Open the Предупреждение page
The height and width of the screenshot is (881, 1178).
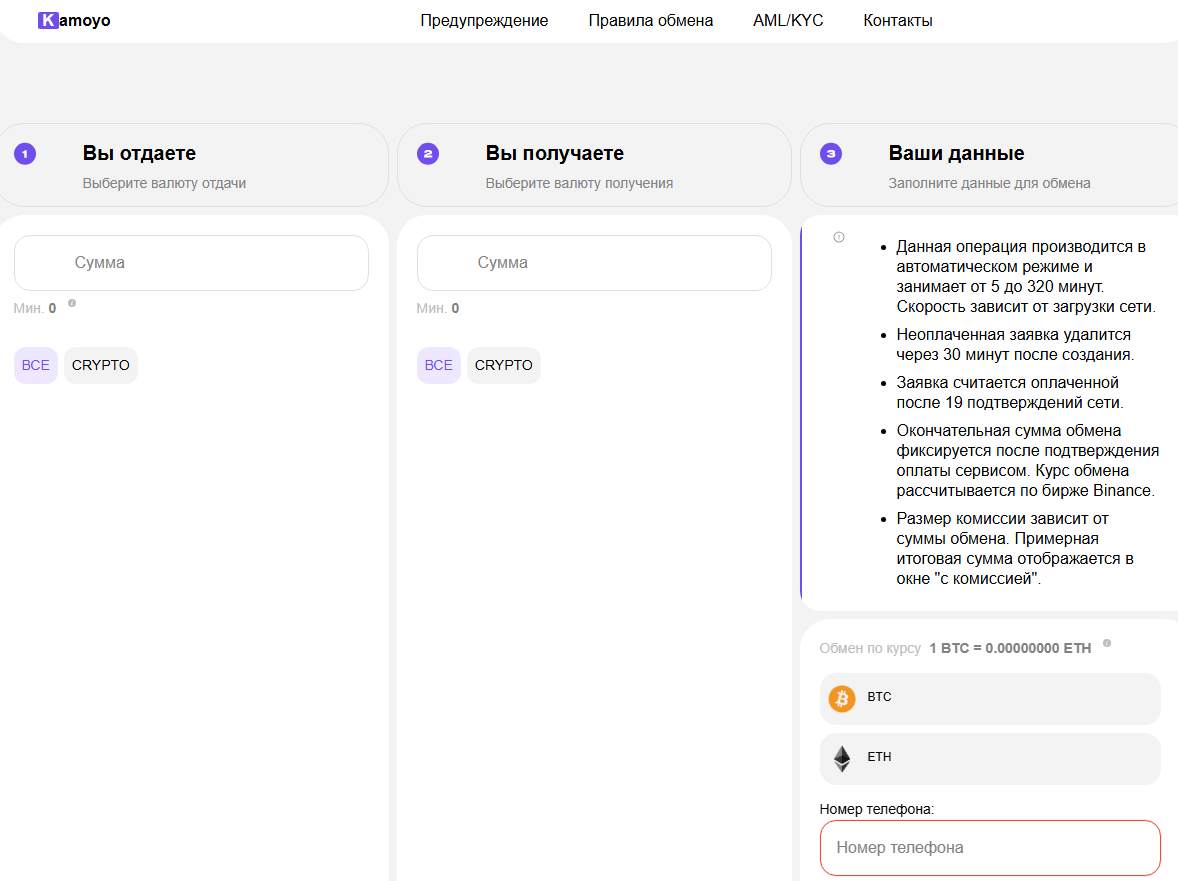coord(484,20)
